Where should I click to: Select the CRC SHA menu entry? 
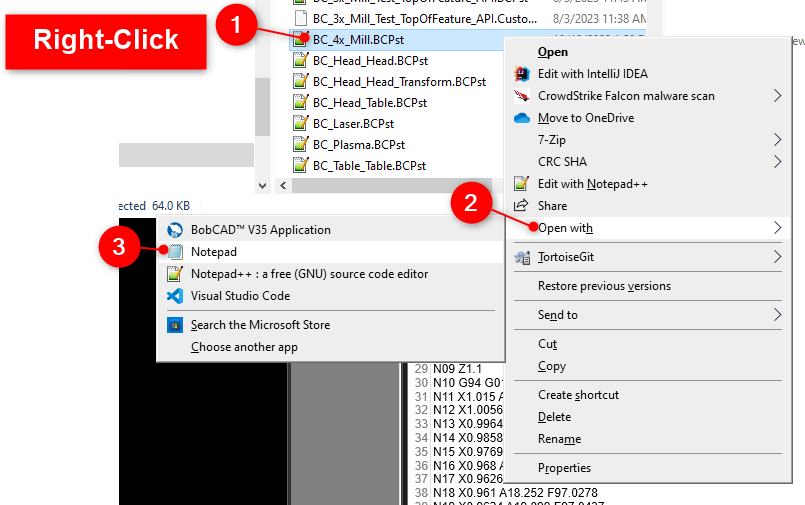click(562, 162)
